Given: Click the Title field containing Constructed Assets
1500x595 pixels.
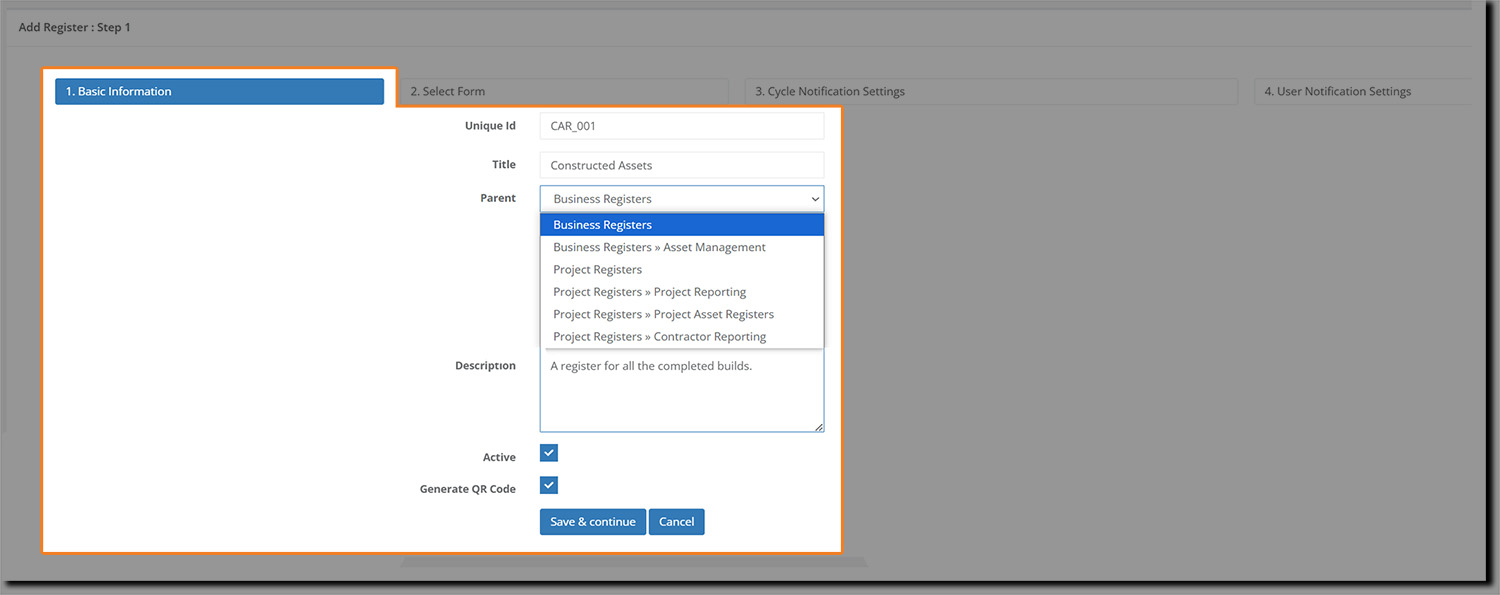Looking at the screenshot, I should point(681,166).
